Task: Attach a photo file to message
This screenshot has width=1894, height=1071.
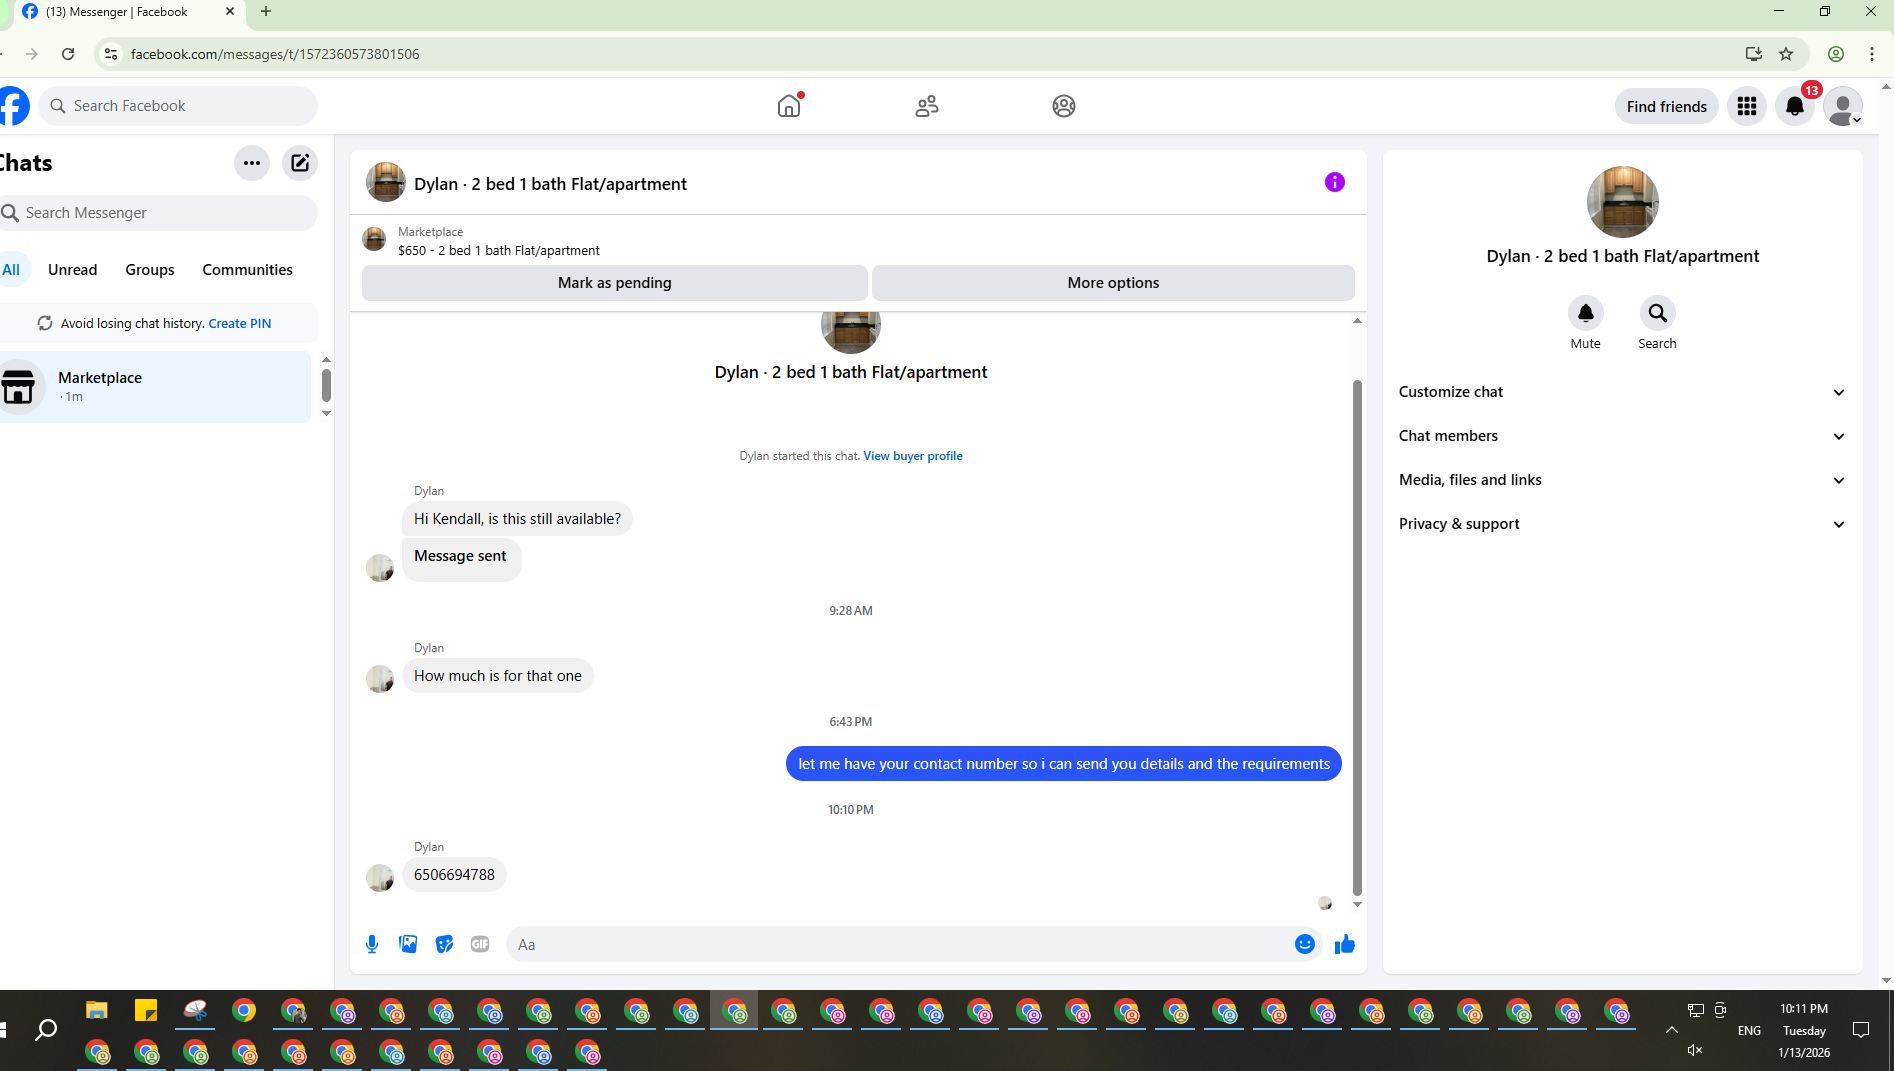Action: (408, 944)
